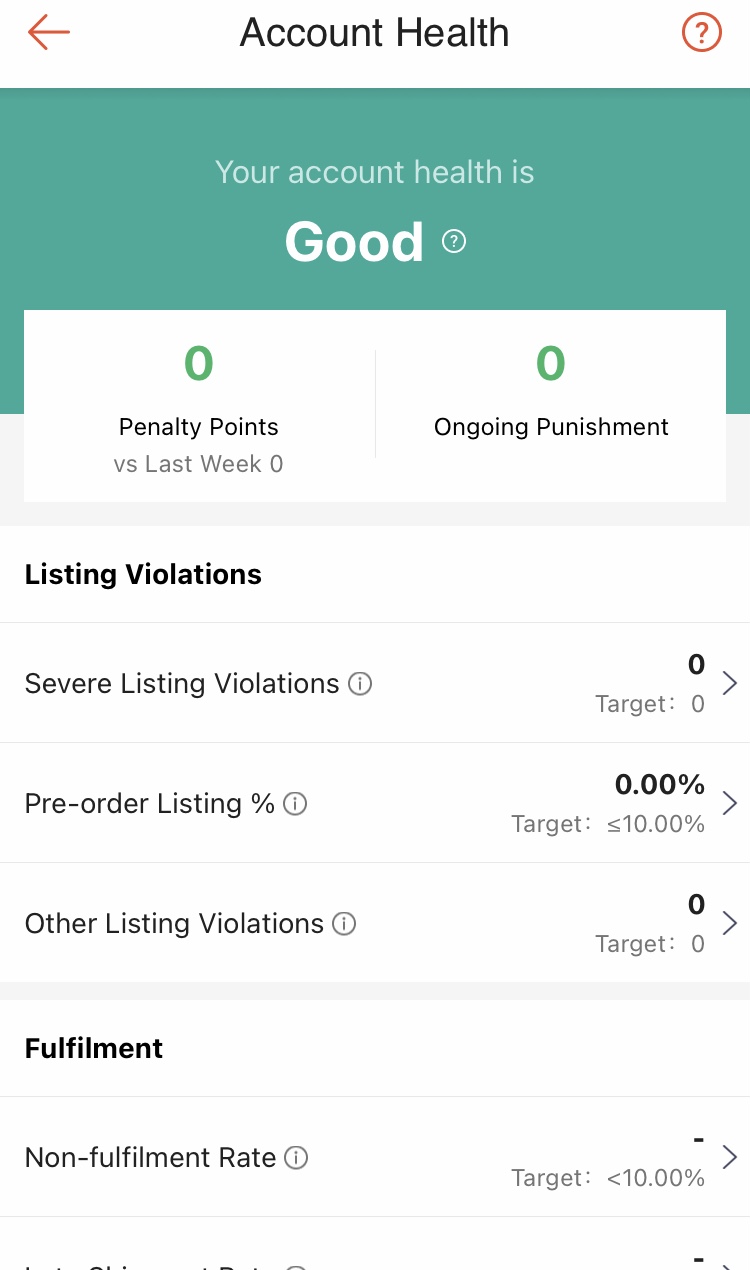This screenshot has width=750, height=1270.
Task: Tap info icon next to Other Listing Violations
Action: click(x=344, y=924)
